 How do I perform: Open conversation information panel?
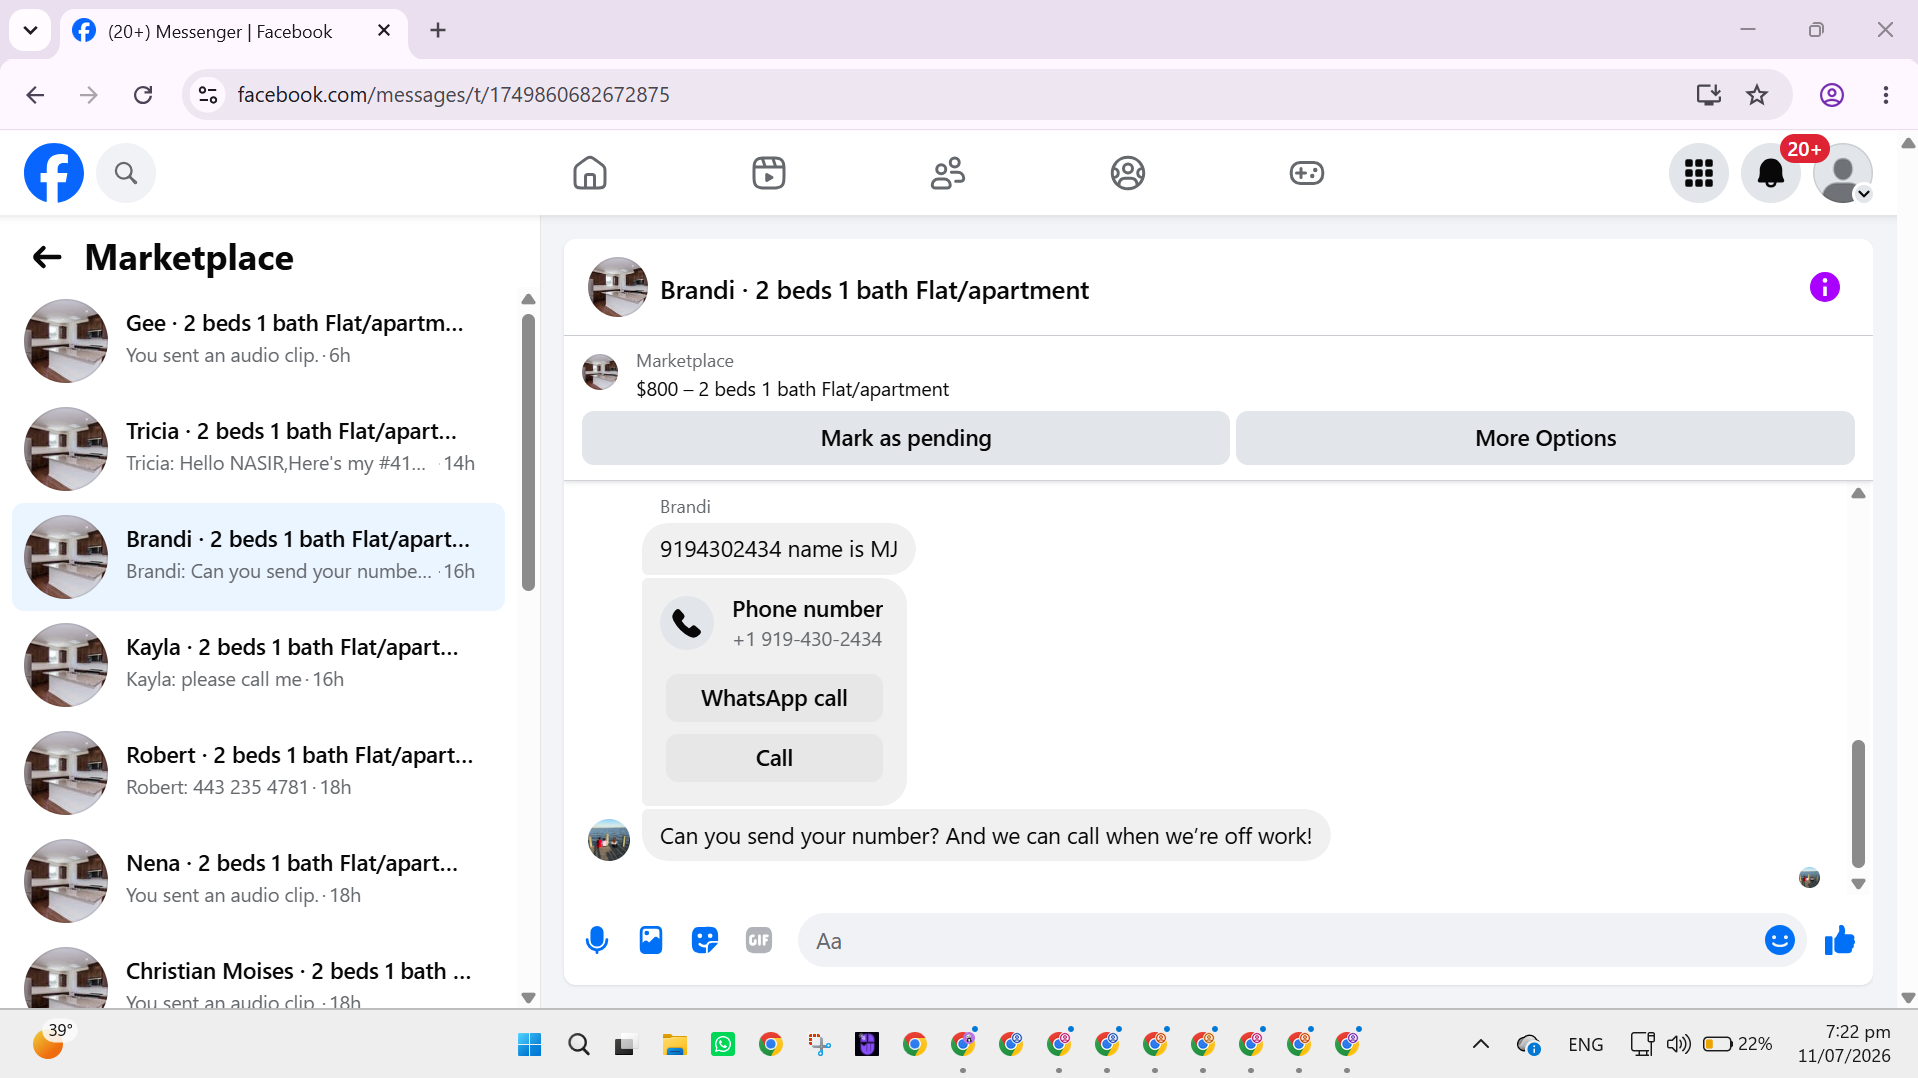point(1825,288)
